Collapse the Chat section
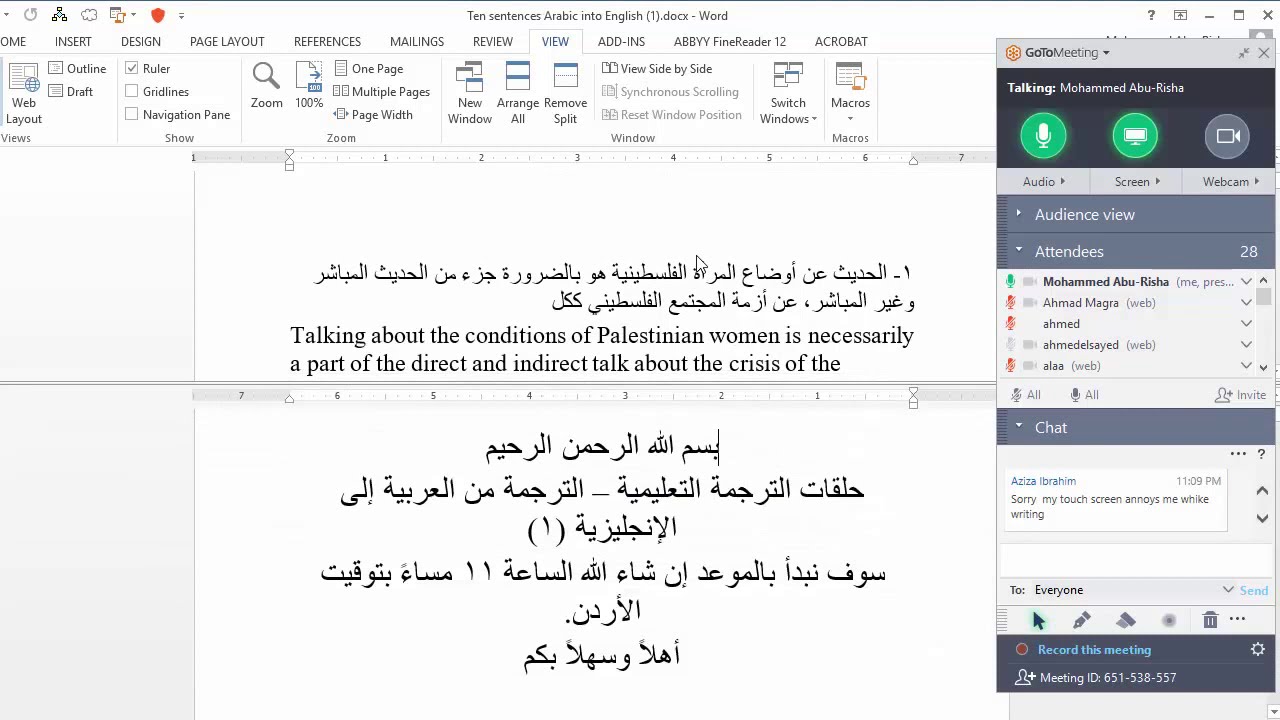The width and height of the screenshot is (1280, 720). click(1018, 427)
